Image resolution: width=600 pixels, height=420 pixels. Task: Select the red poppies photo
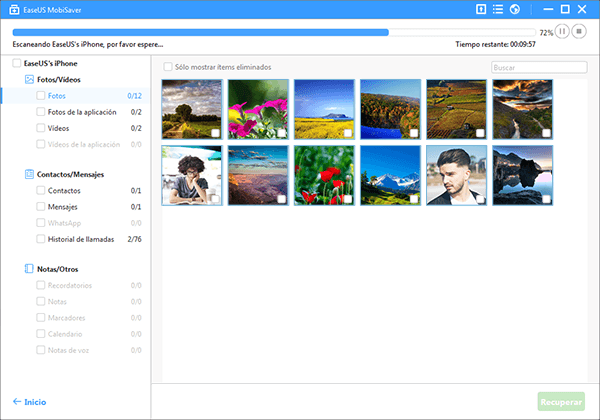point(324,175)
